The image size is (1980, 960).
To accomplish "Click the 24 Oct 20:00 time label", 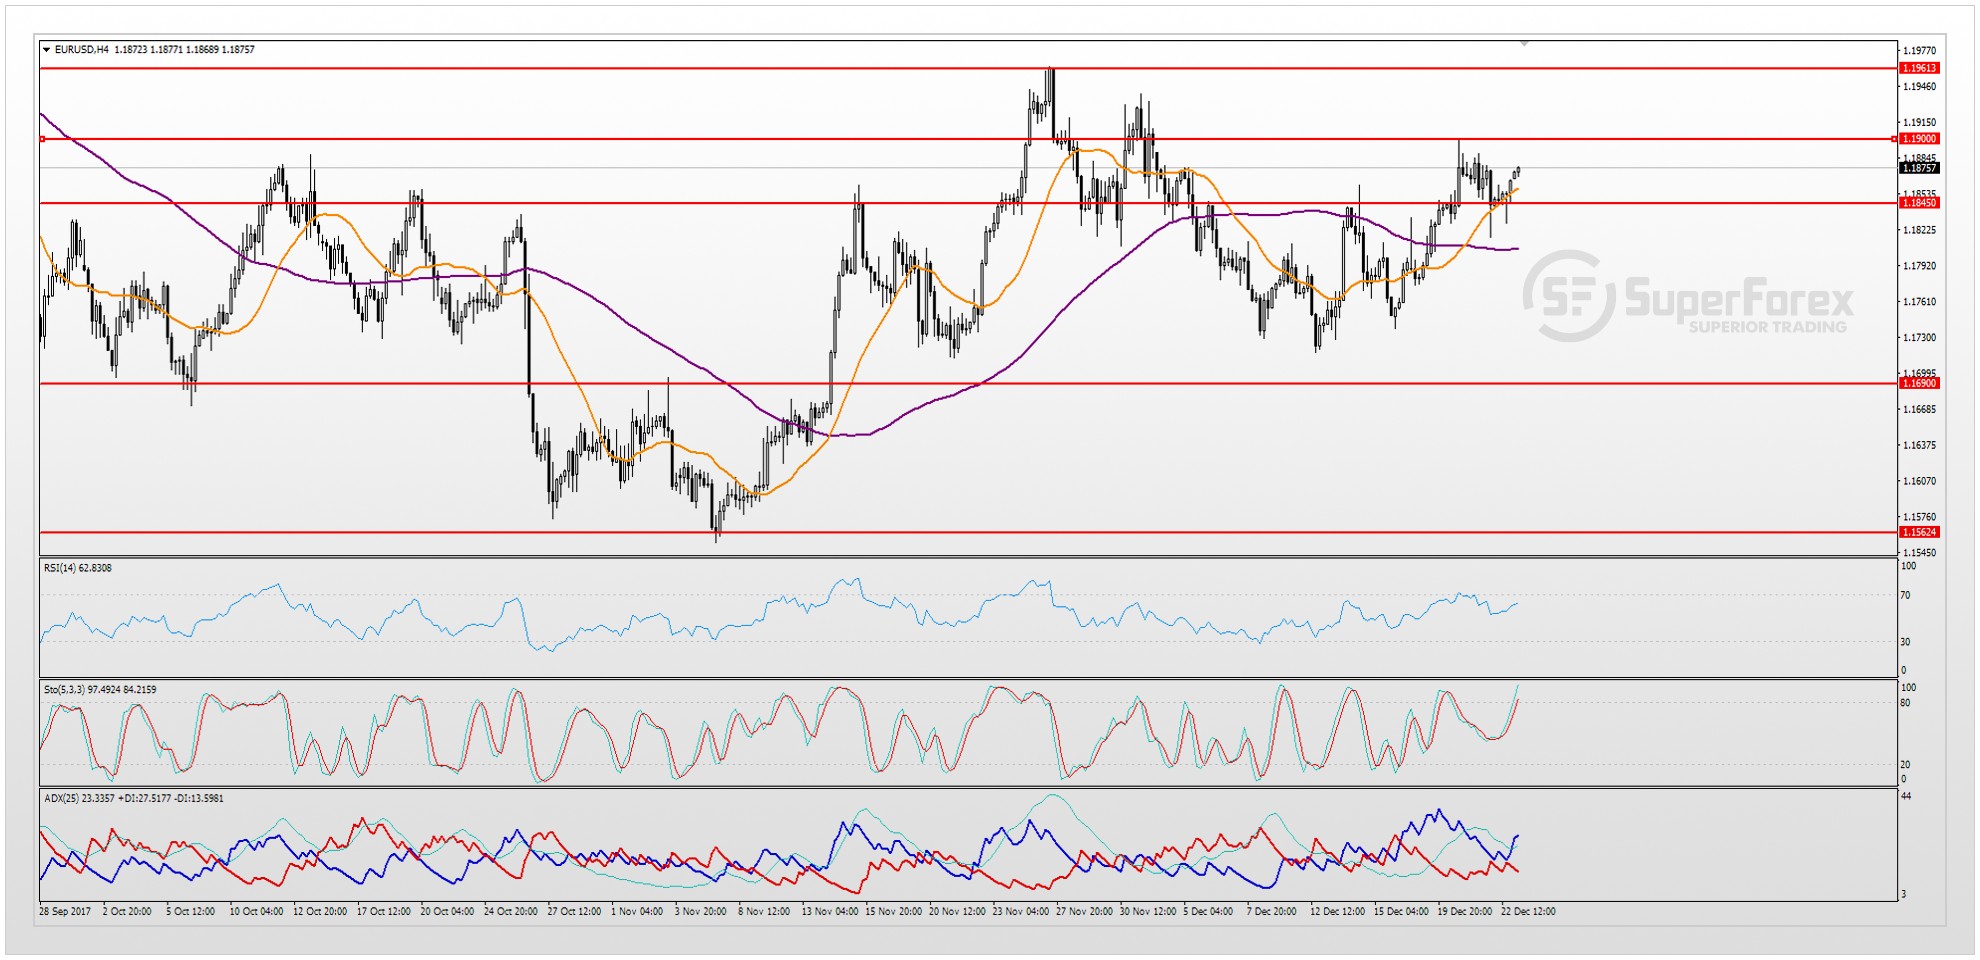I will point(511,911).
